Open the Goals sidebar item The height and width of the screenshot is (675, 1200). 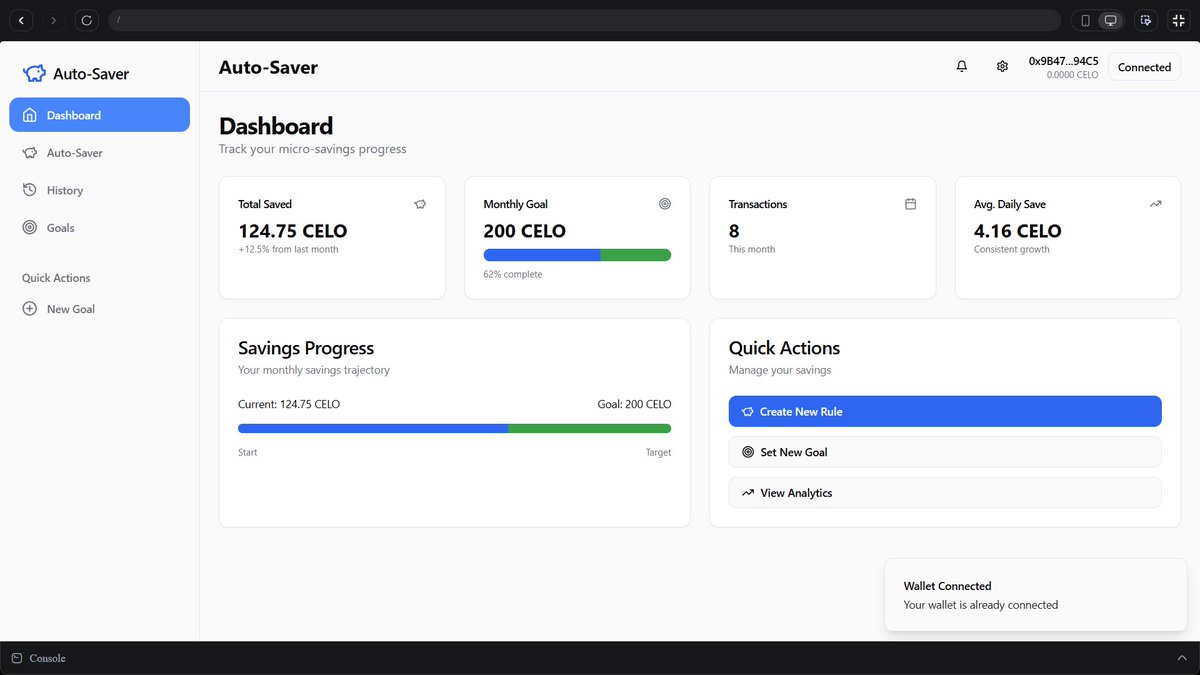[99, 228]
